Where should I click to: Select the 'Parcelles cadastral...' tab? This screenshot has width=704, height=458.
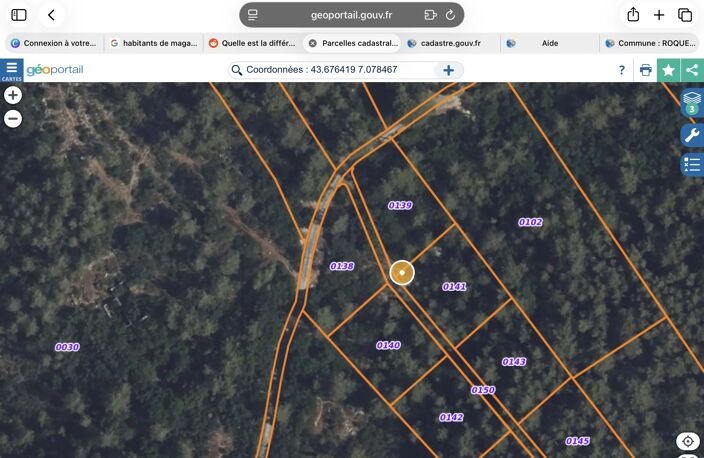tap(352, 43)
